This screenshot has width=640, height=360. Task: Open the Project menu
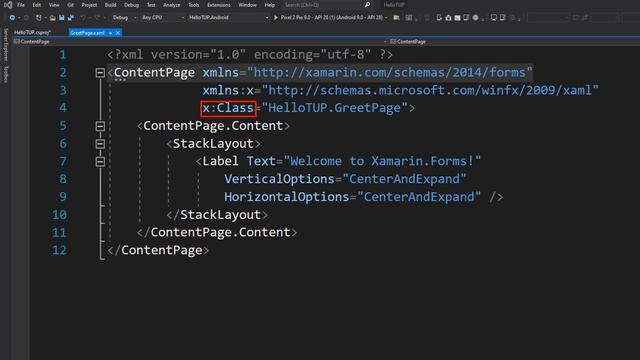[x=89, y=5]
